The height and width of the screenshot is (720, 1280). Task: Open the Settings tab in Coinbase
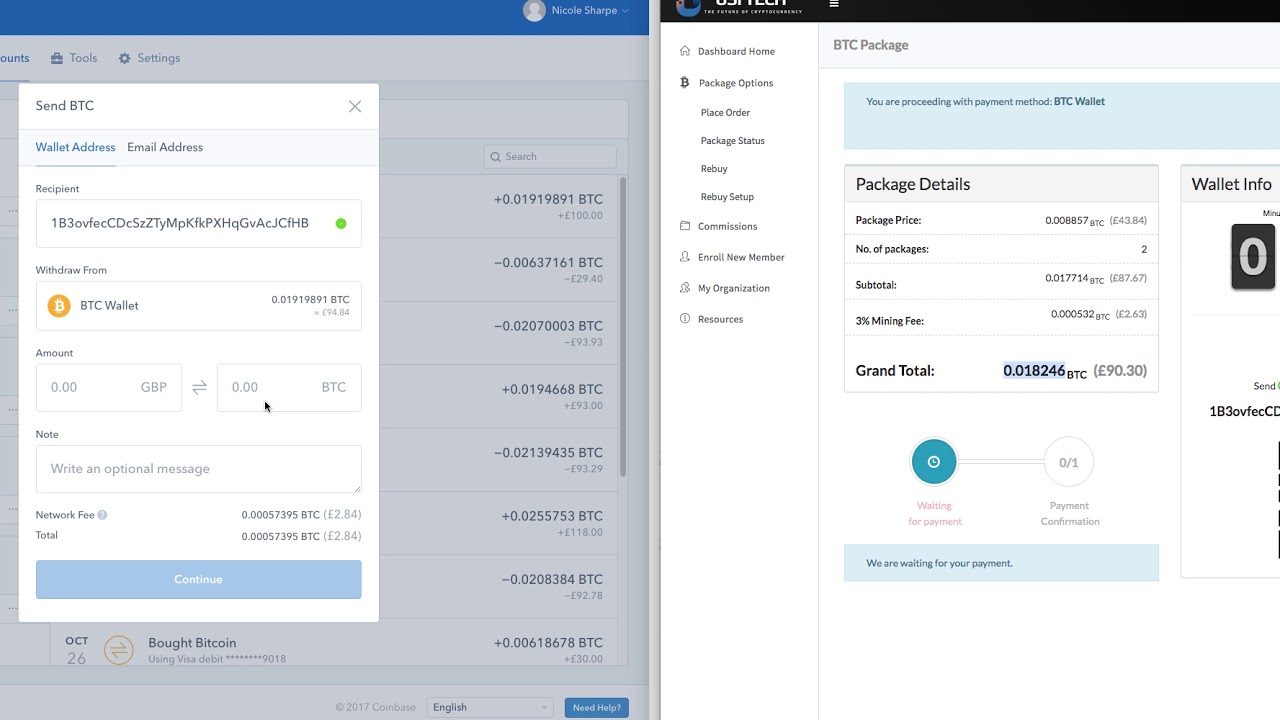pyautogui.click(x=149, y=58)
